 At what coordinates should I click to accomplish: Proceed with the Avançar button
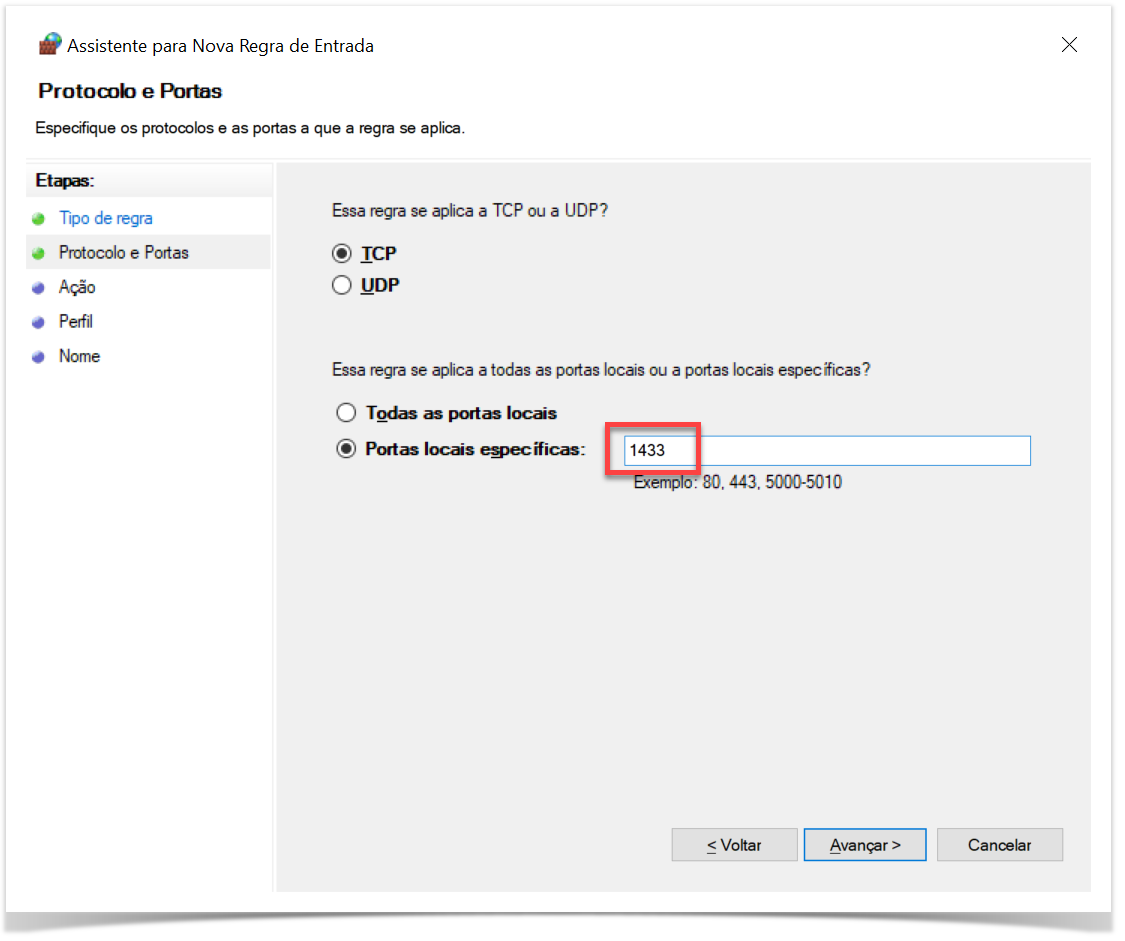865,845
